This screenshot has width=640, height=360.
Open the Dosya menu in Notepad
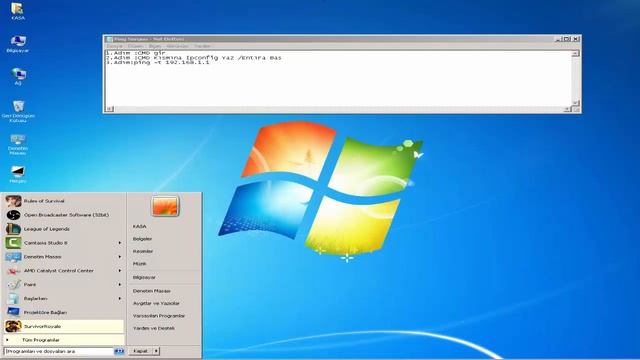point(114,46)
